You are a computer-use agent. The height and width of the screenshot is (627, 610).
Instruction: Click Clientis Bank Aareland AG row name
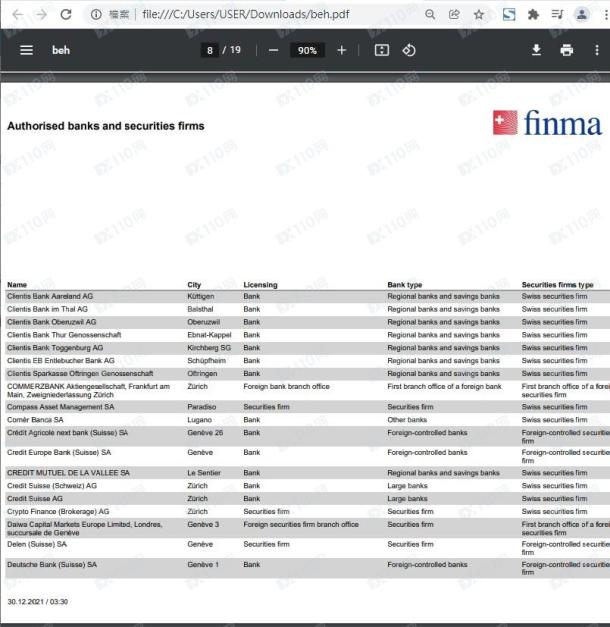click(x=50, y=296)
